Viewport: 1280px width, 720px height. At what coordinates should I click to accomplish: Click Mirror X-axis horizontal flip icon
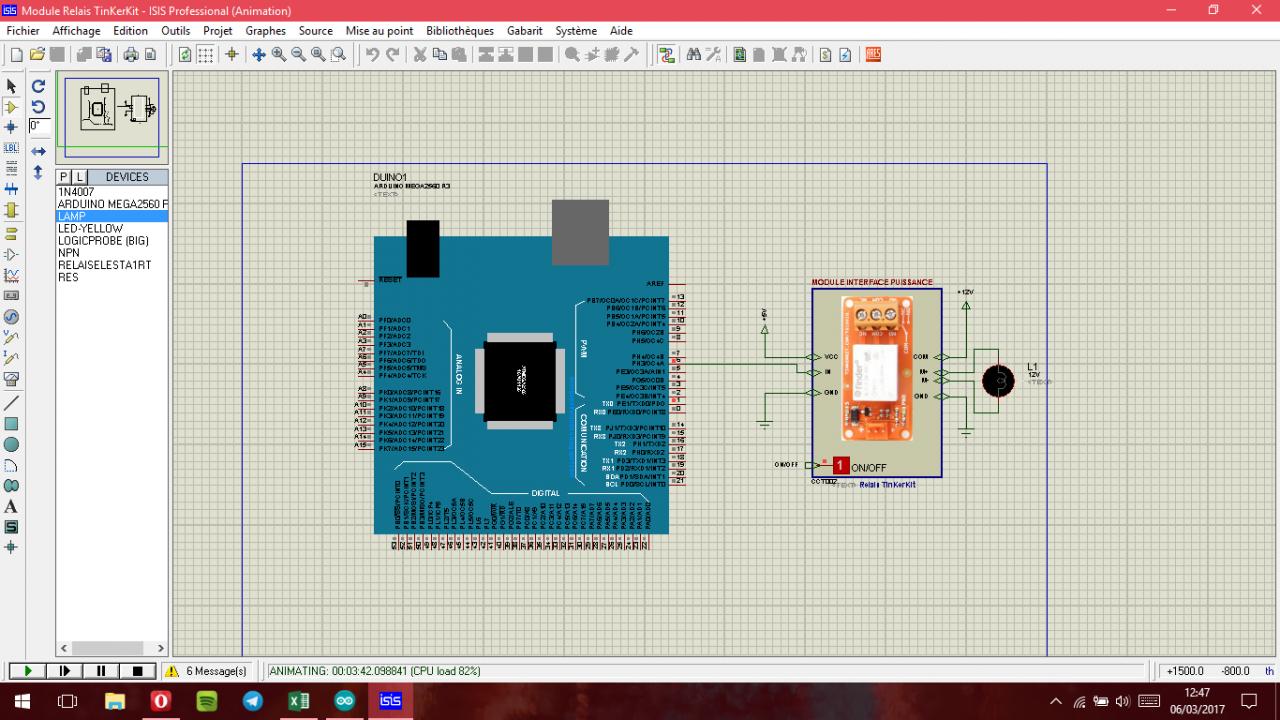(38, 151)
